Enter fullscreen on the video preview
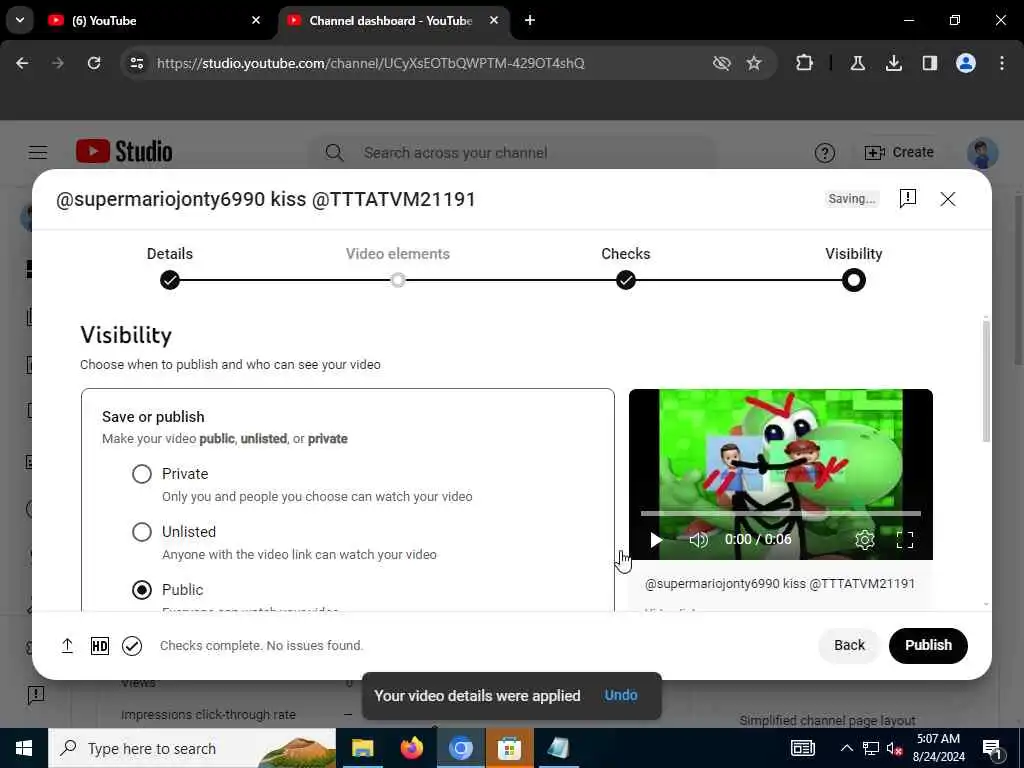The width and height of the screenshot is (1024, 768). point(904,539)
